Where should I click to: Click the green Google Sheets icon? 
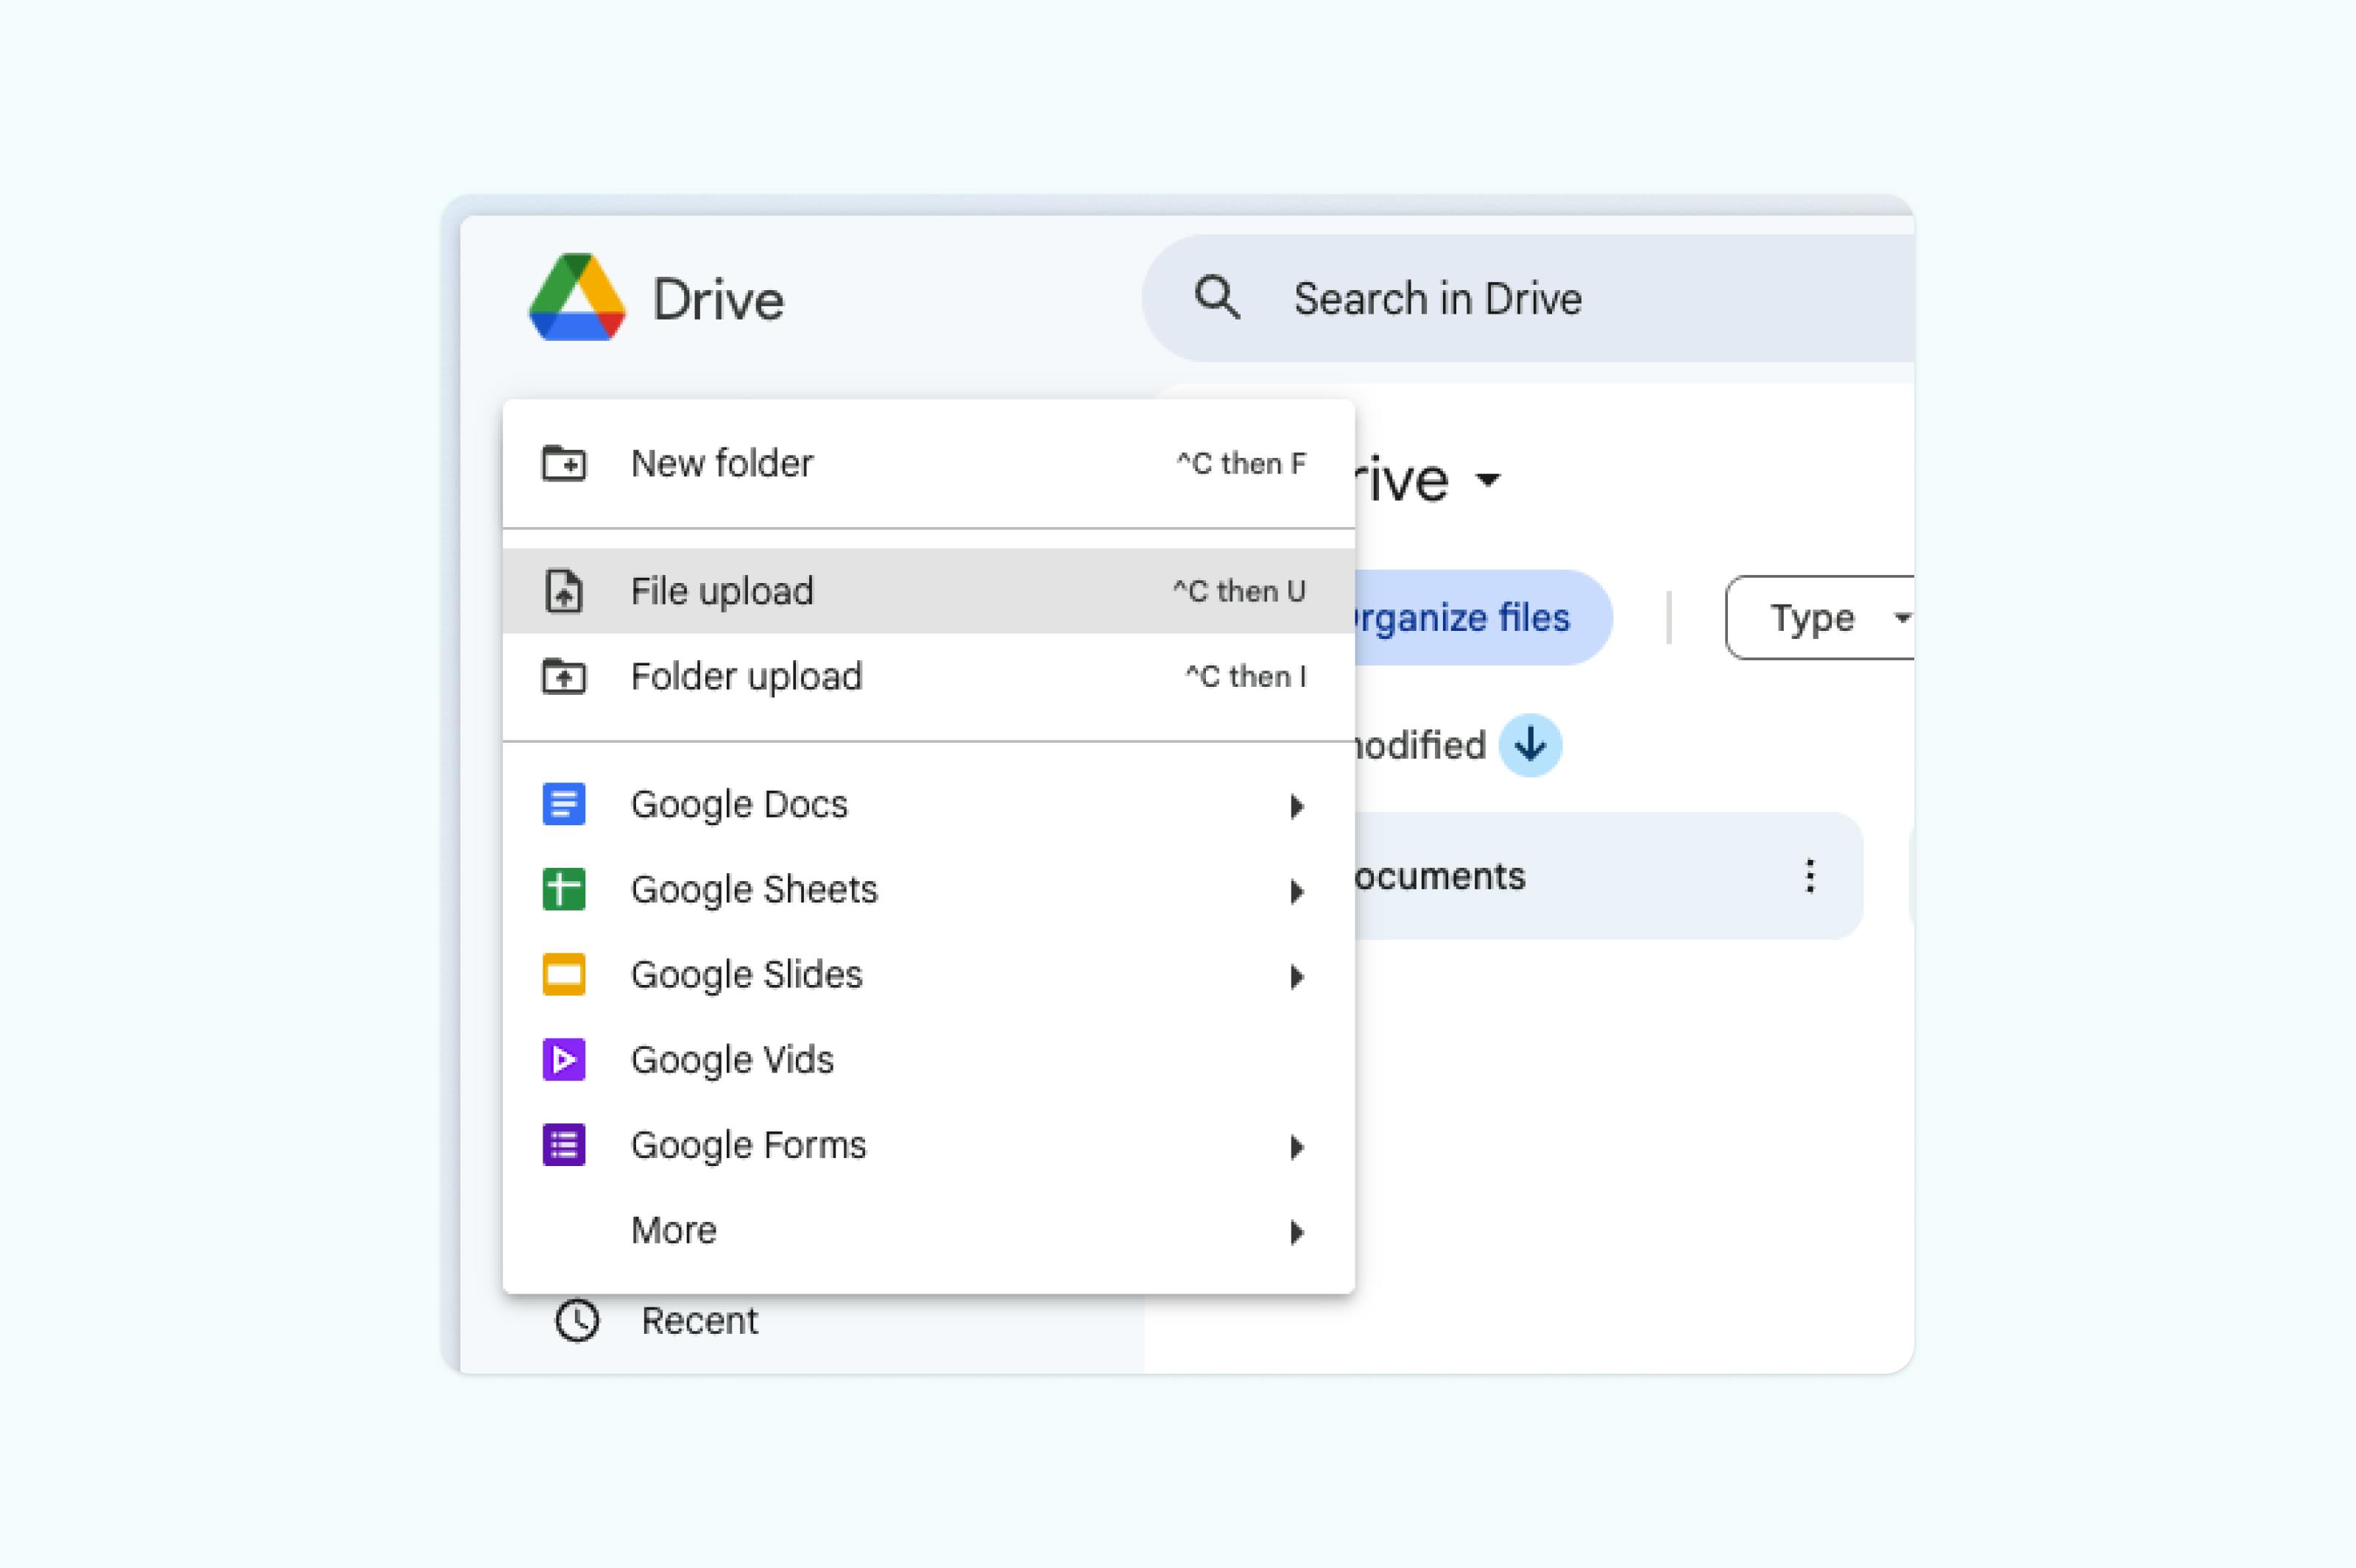564,889
